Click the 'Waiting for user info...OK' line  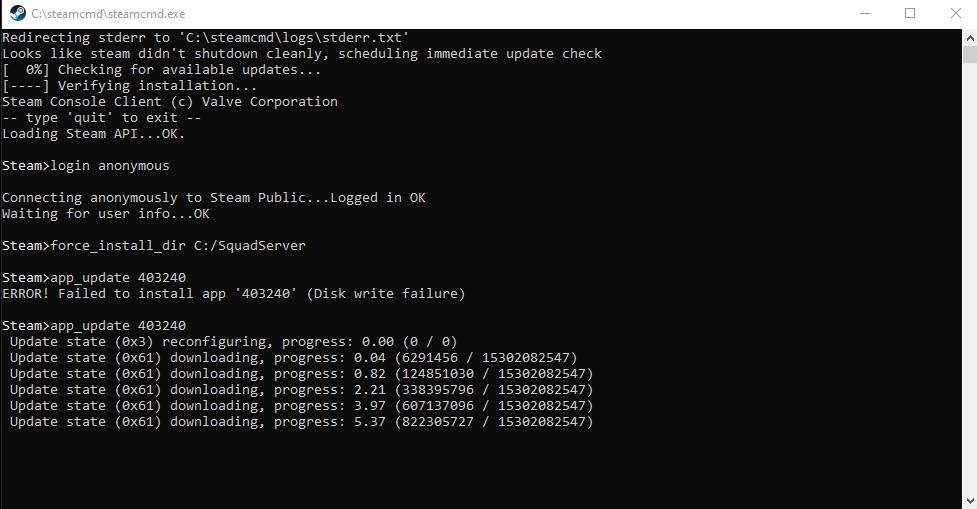pyautogui.click(x=106, y=213)
